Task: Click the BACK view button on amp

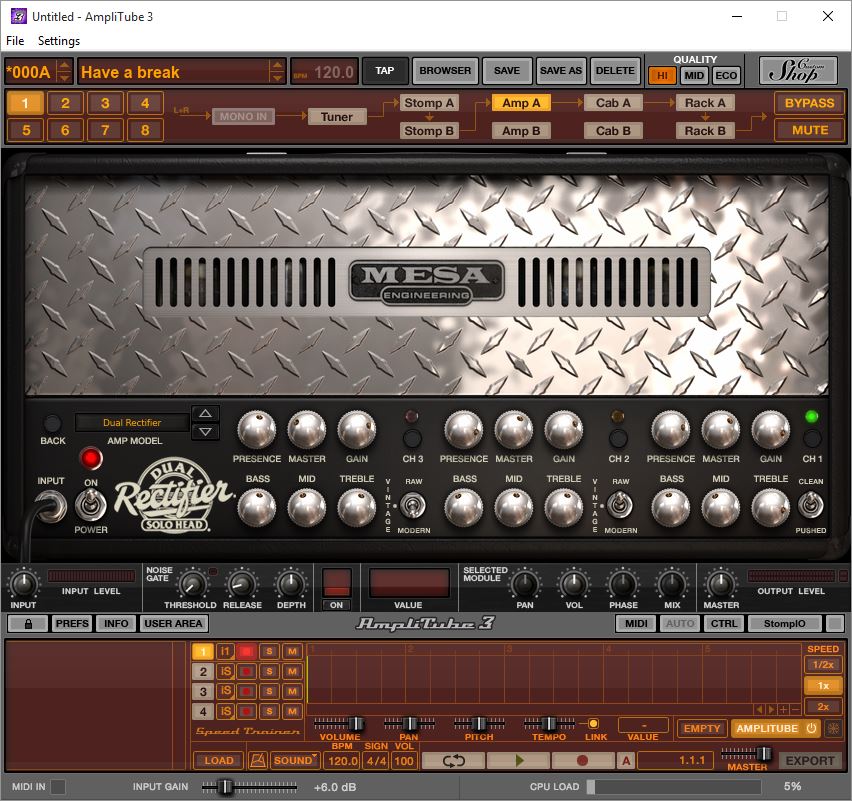Action: (52, 423)
